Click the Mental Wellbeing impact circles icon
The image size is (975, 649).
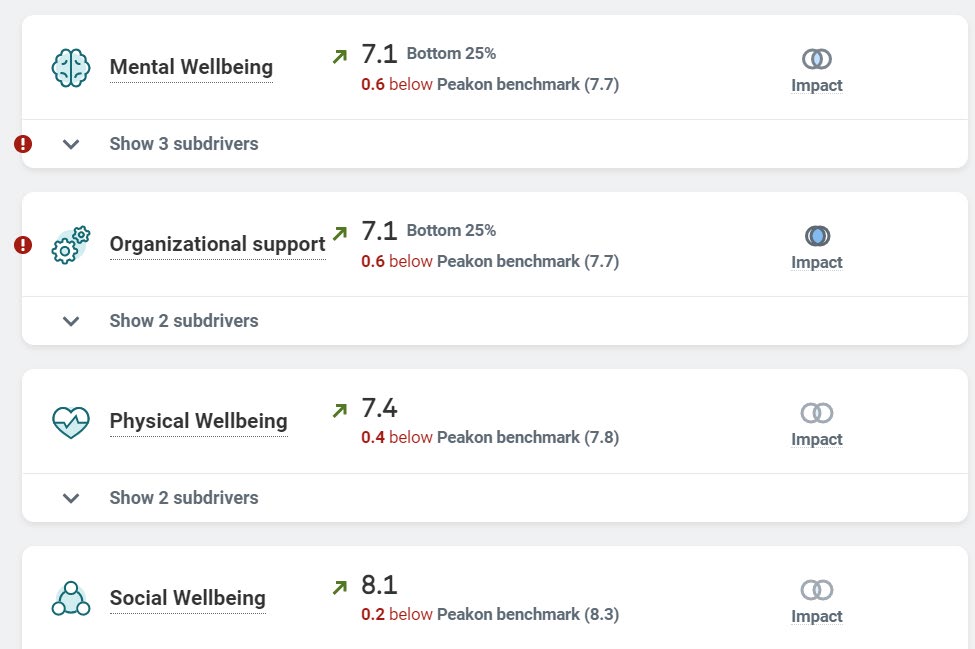817,59
